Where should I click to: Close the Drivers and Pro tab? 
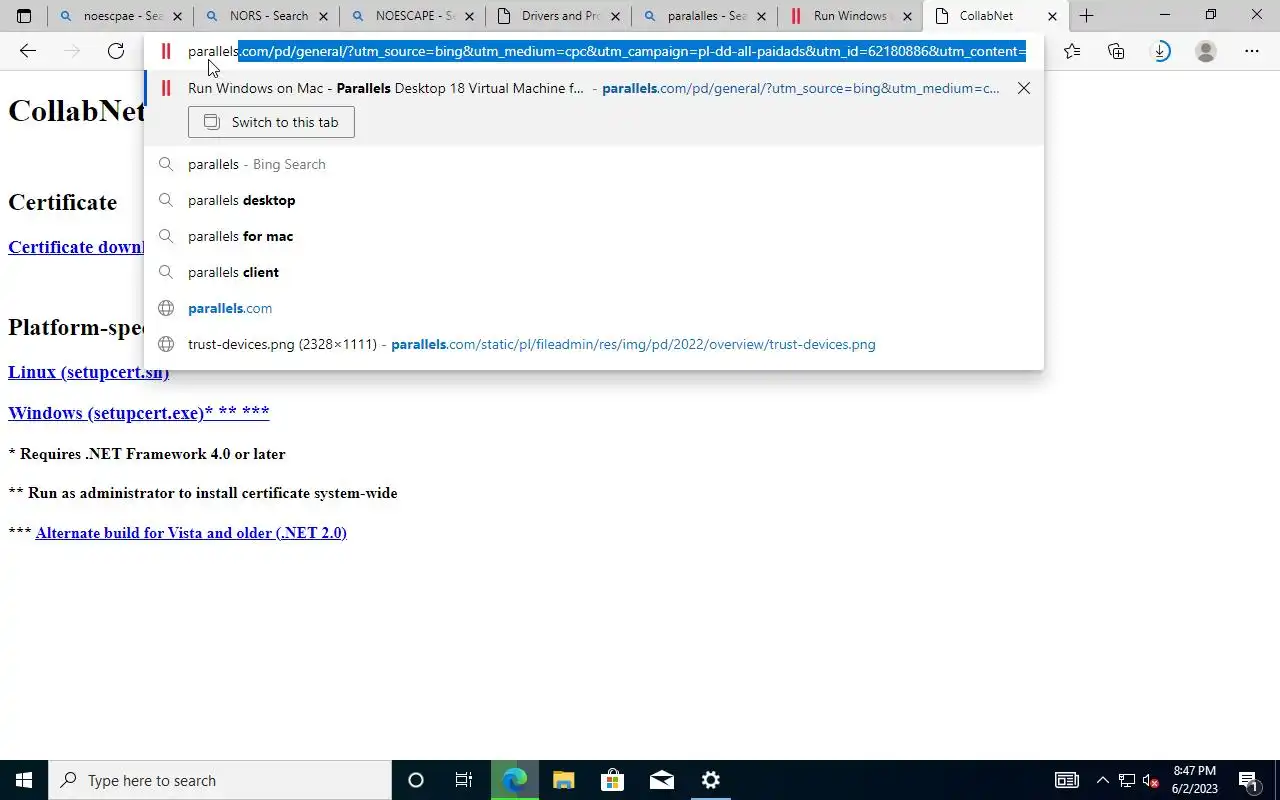615,16
